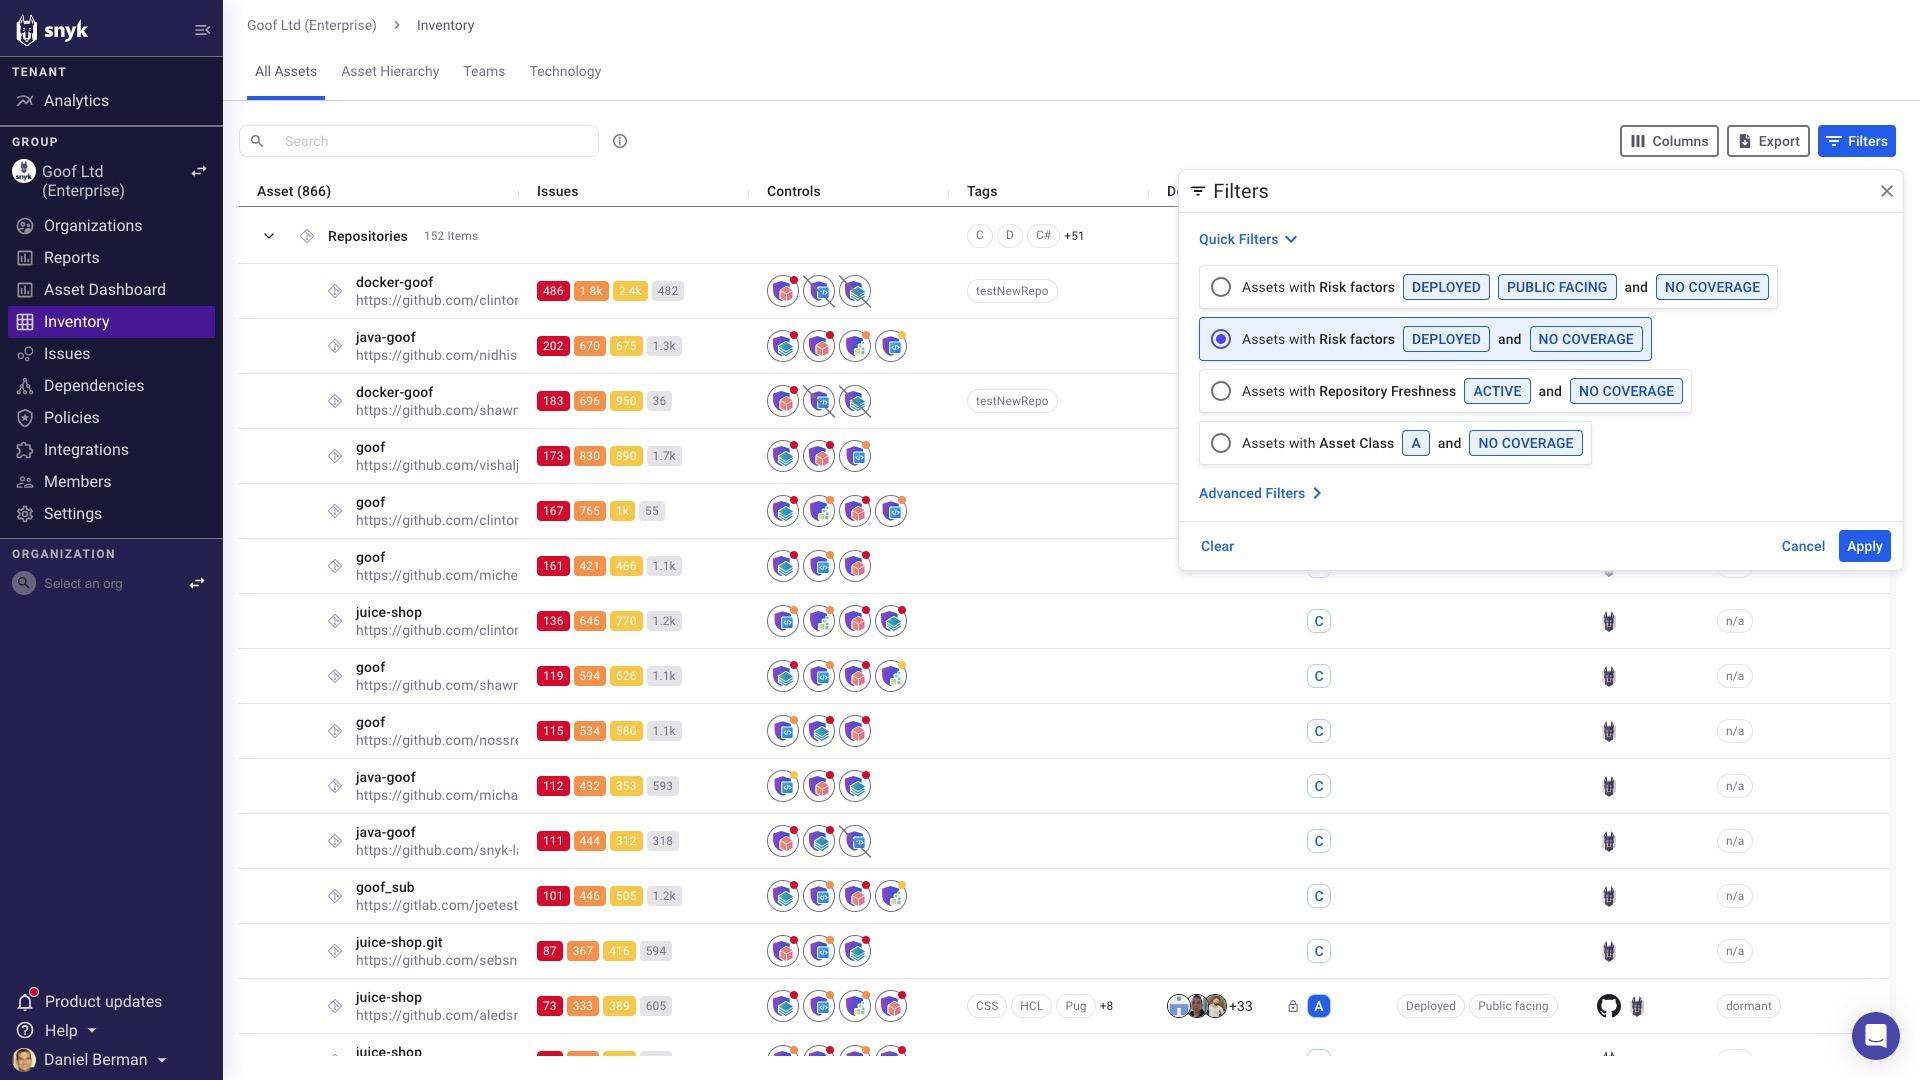Open Columns chooser

pyautogui.click(x=1669, y=141)
